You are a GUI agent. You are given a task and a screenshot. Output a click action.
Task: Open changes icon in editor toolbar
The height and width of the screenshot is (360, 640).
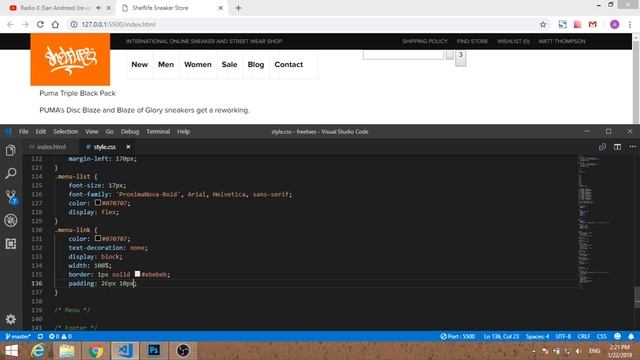(x=602, y=147)
